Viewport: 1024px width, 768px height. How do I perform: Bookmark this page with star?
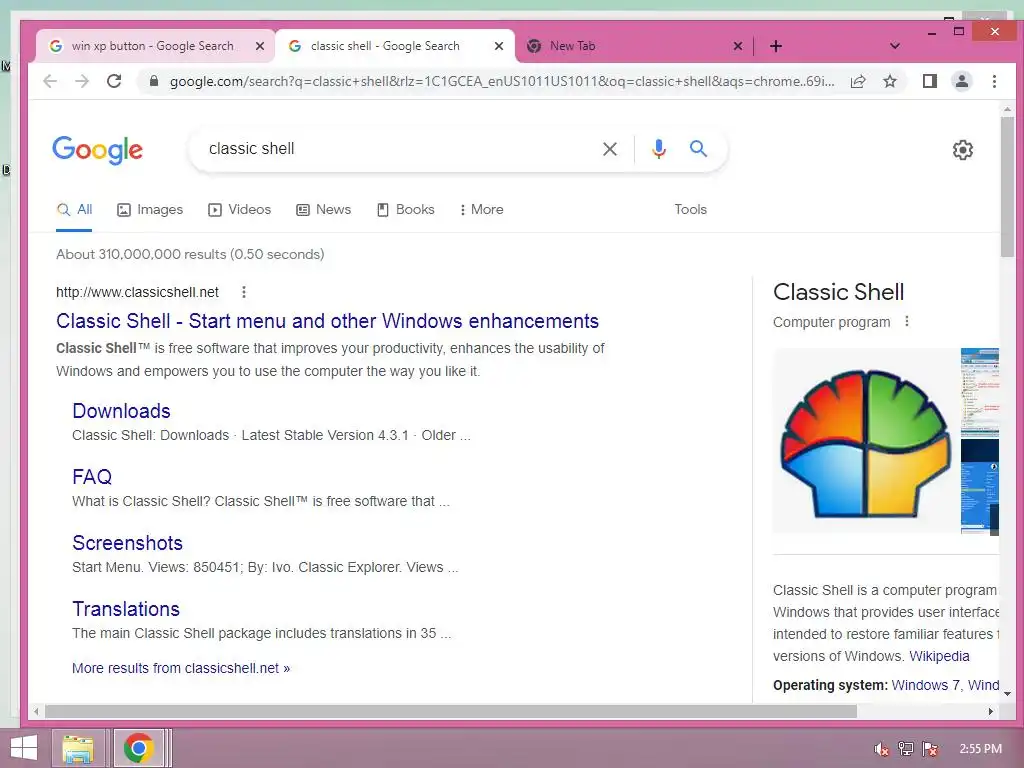[x=889, y=81]
